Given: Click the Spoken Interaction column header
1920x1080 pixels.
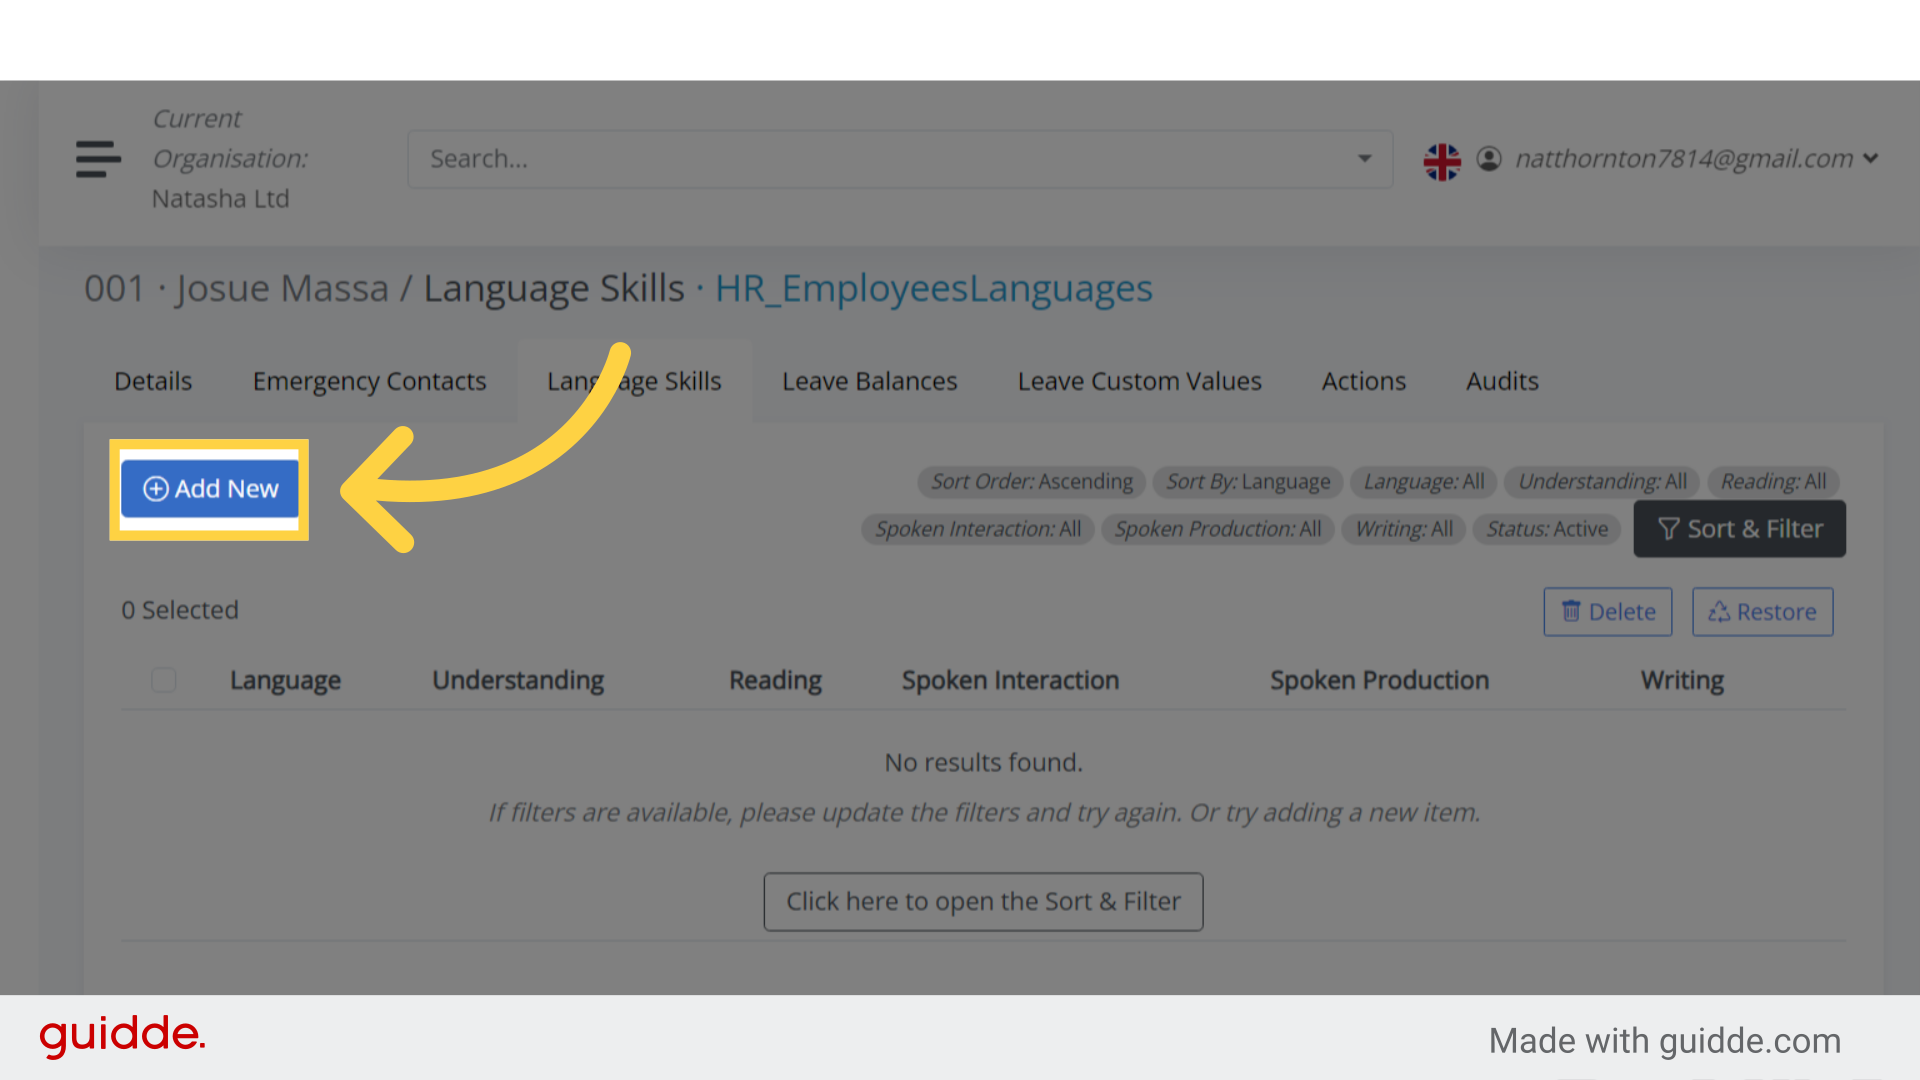Looking at the screenshot, I should 1010,680.
